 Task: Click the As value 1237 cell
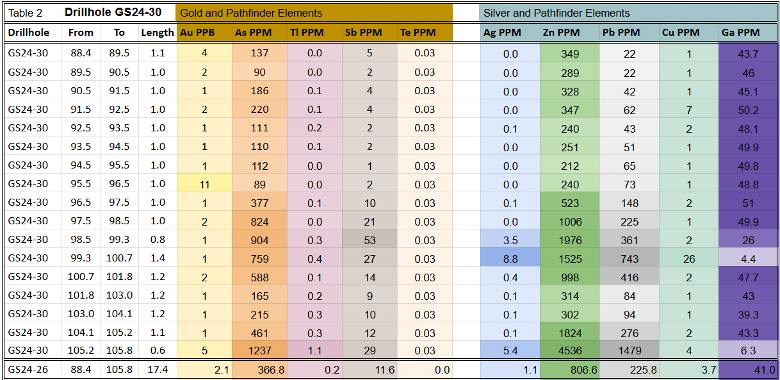[259, 351]
